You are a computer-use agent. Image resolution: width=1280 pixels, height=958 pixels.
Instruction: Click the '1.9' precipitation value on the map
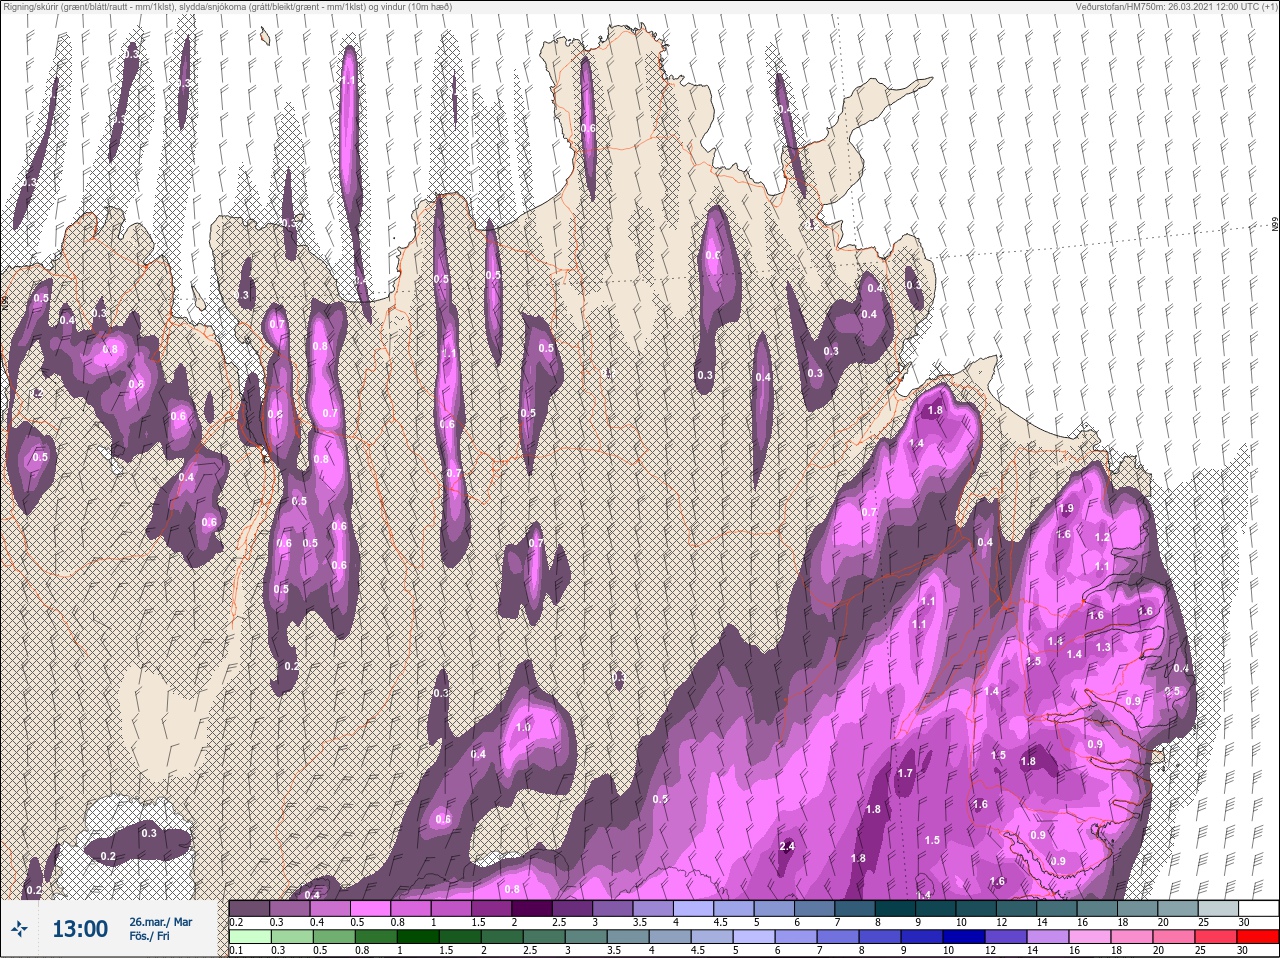[1066, 508]
